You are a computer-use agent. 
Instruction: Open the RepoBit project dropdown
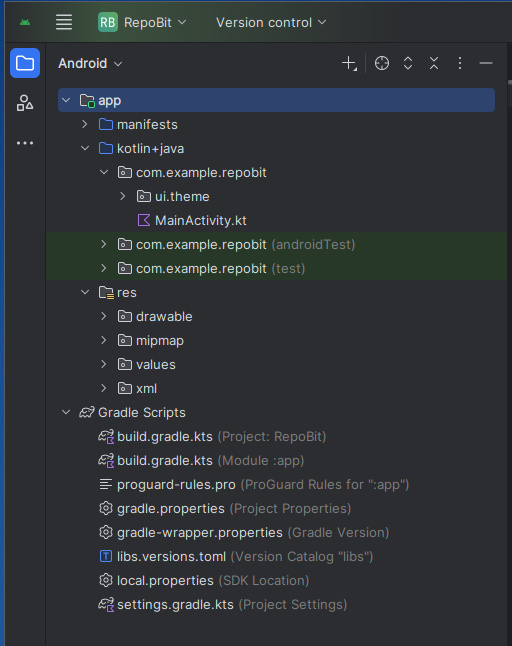143,22
